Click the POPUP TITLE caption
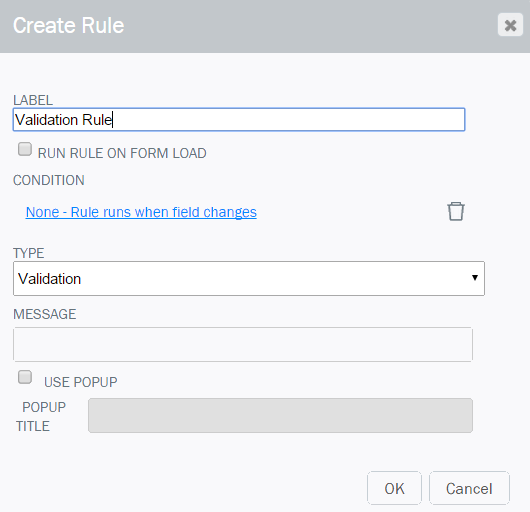Viewport: 530px width, 512px height. [41, 417]
